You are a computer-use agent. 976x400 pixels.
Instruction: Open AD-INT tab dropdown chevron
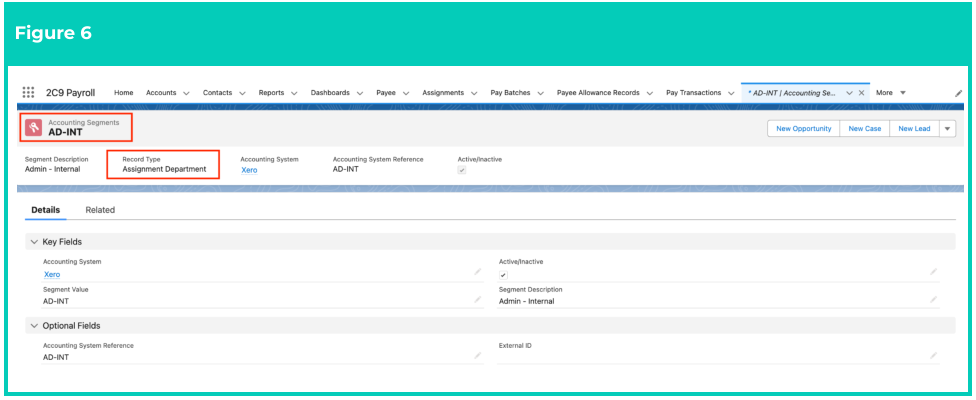[x=849, y=93]
